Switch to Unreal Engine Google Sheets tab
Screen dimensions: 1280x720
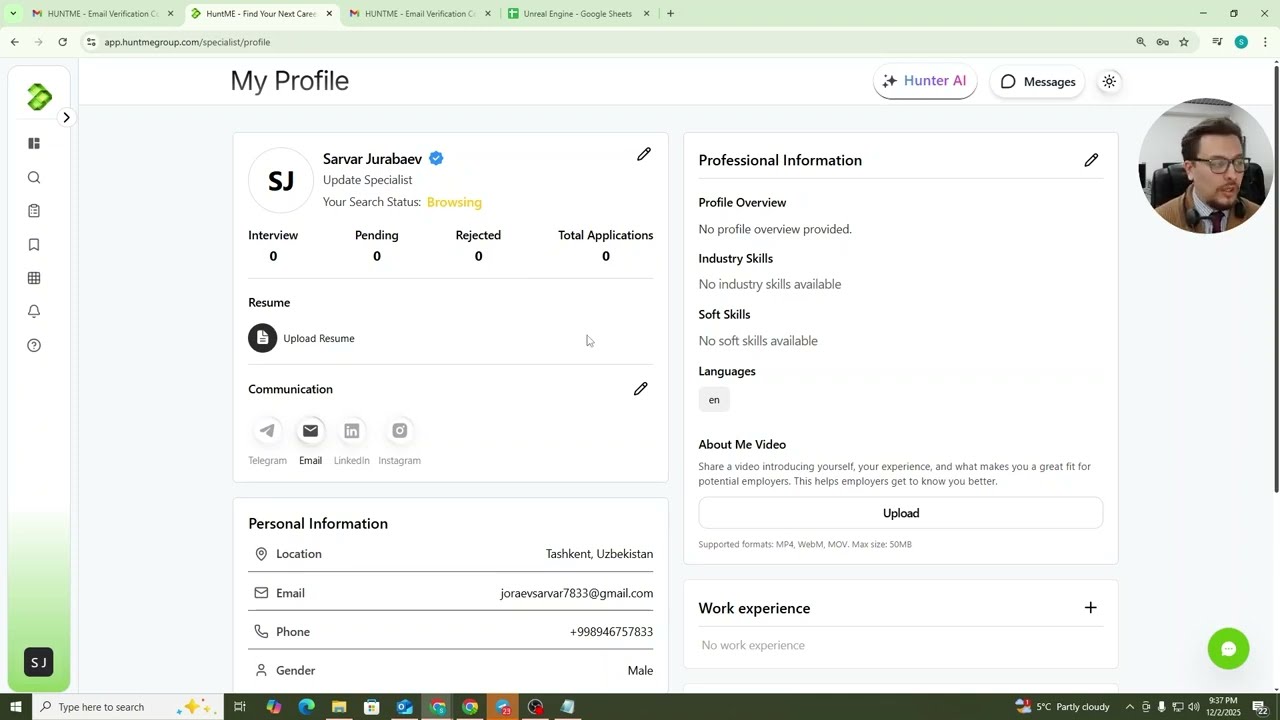577,14
